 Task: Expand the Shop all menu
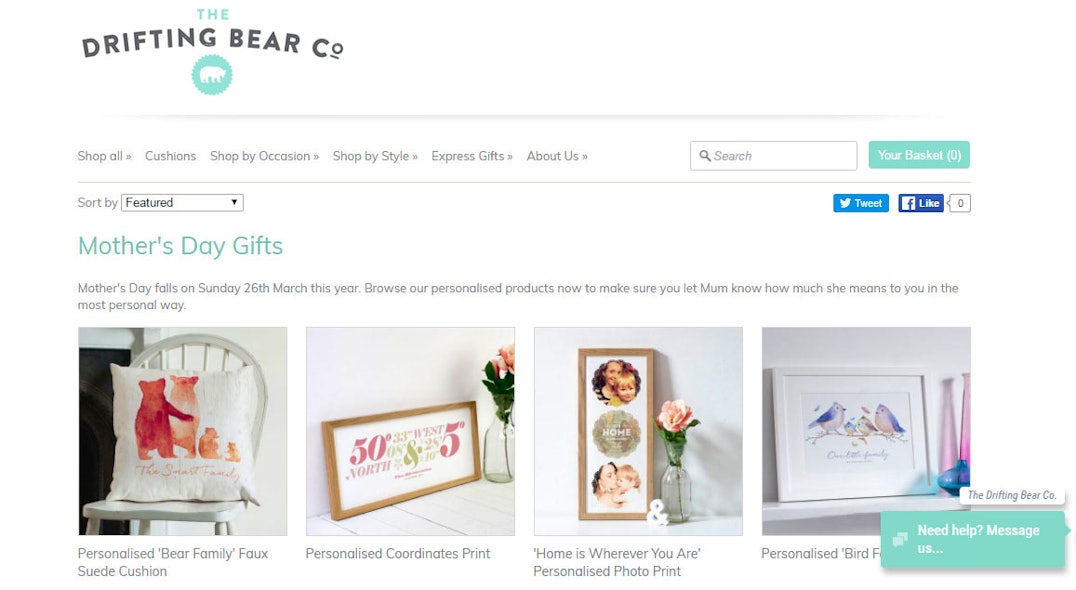[x=104, y=156]
